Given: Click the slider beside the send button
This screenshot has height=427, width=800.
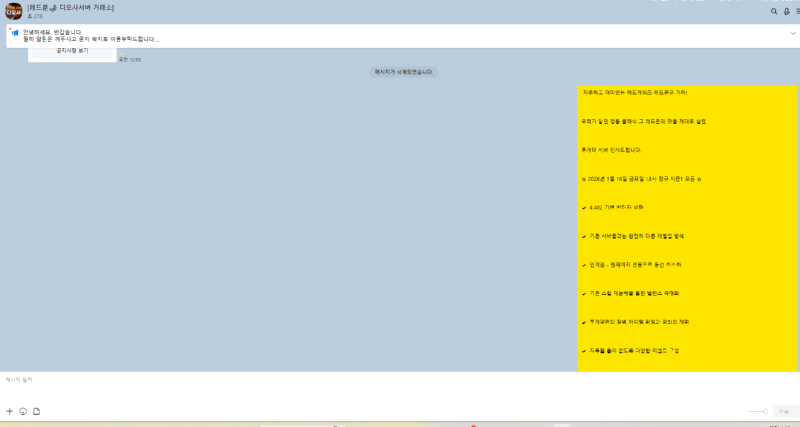Looking at the screenshot, I should pos(757,411).
